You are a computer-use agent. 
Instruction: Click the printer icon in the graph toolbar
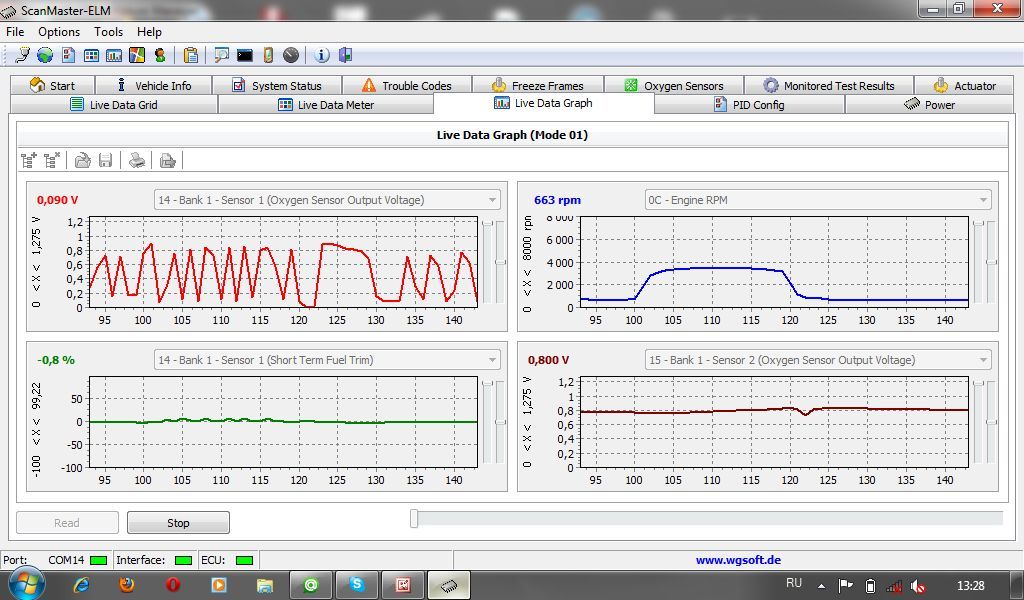(x=137, y=160)
